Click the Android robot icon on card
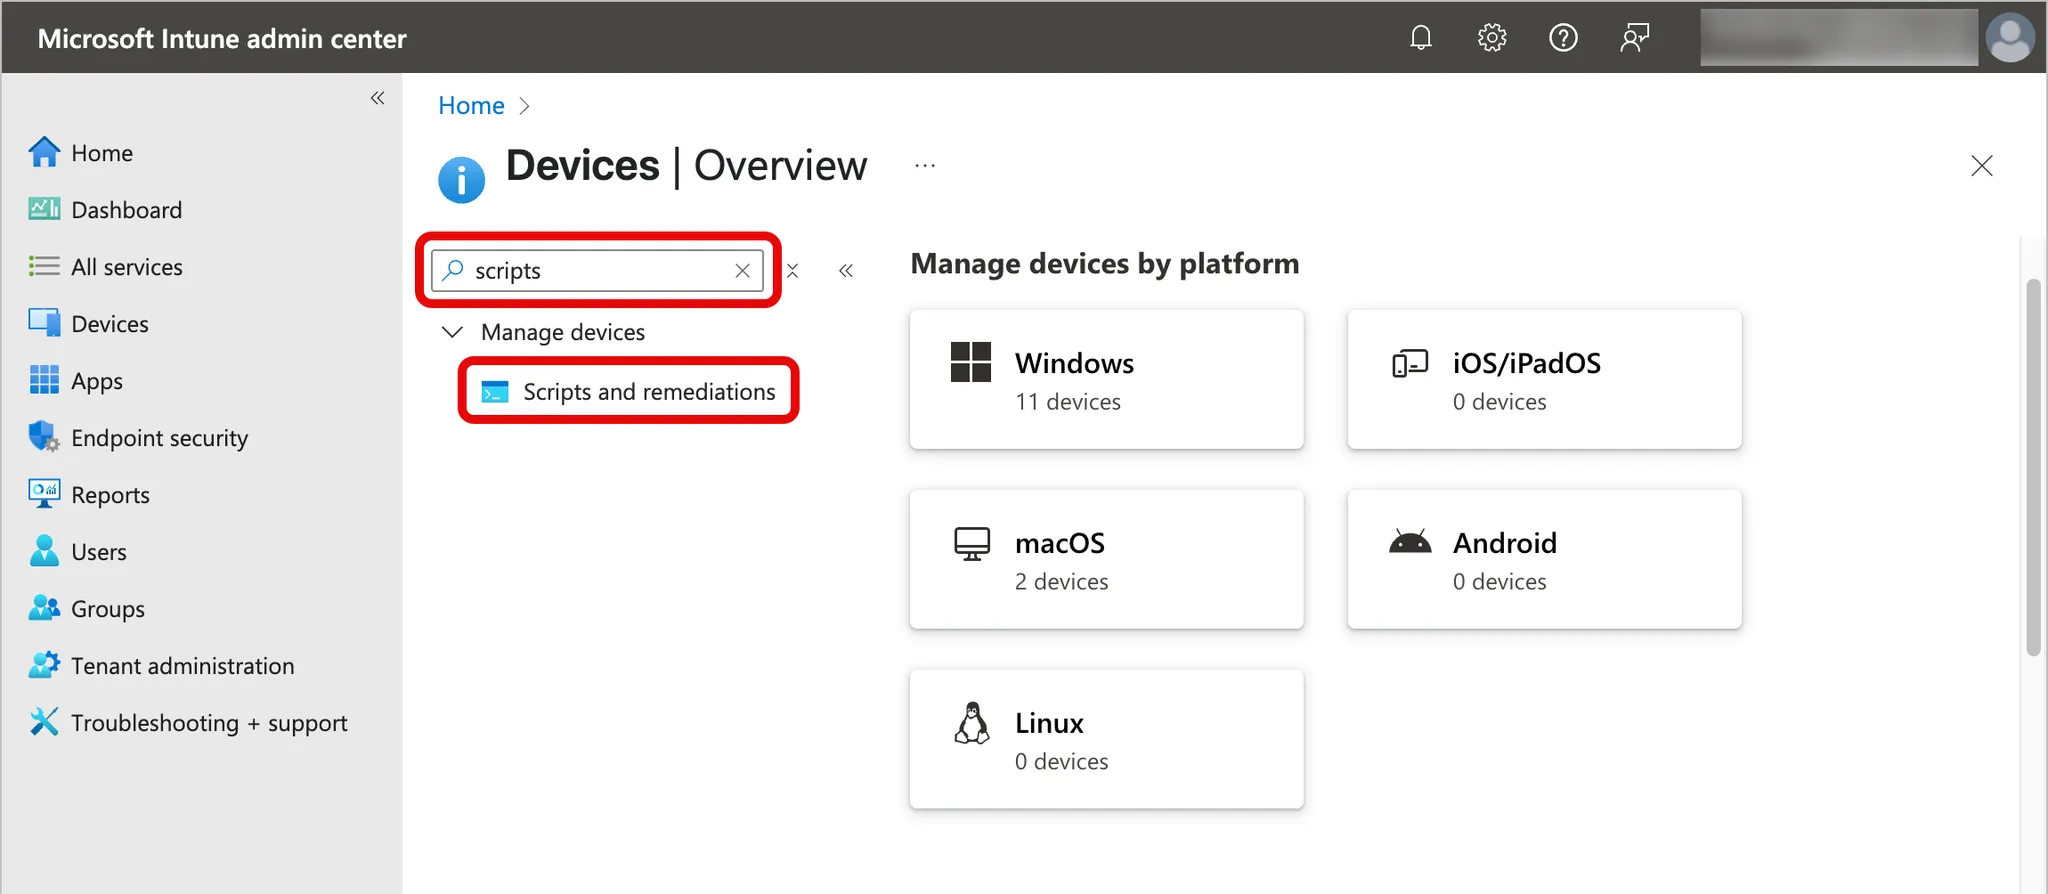The height and width of the screenshot is (894, 2048). click(x=1410, y=542)
